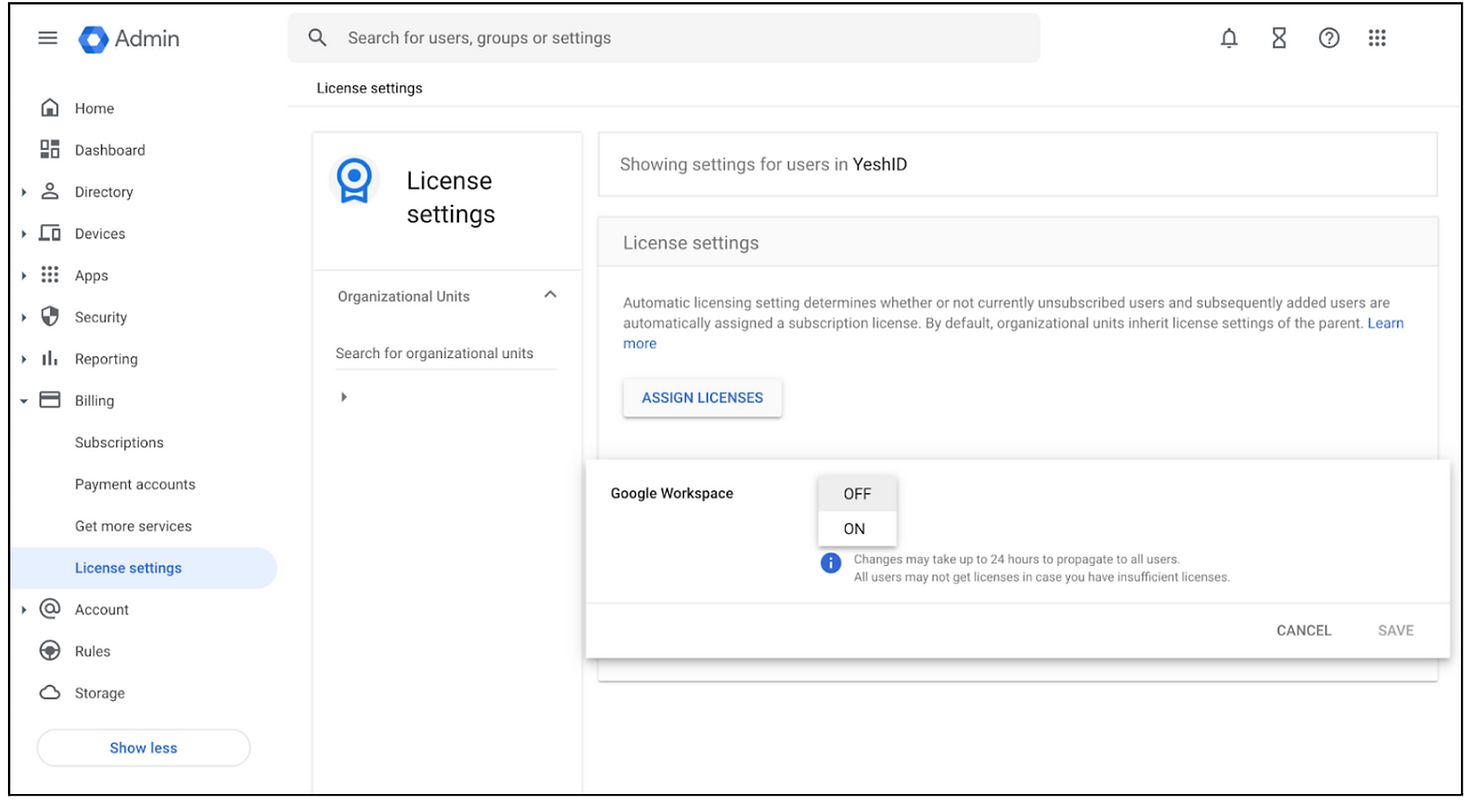This screenshot has width=1480, height=806.
Task: Open the main hamburger menu
Action: point(48,38)
